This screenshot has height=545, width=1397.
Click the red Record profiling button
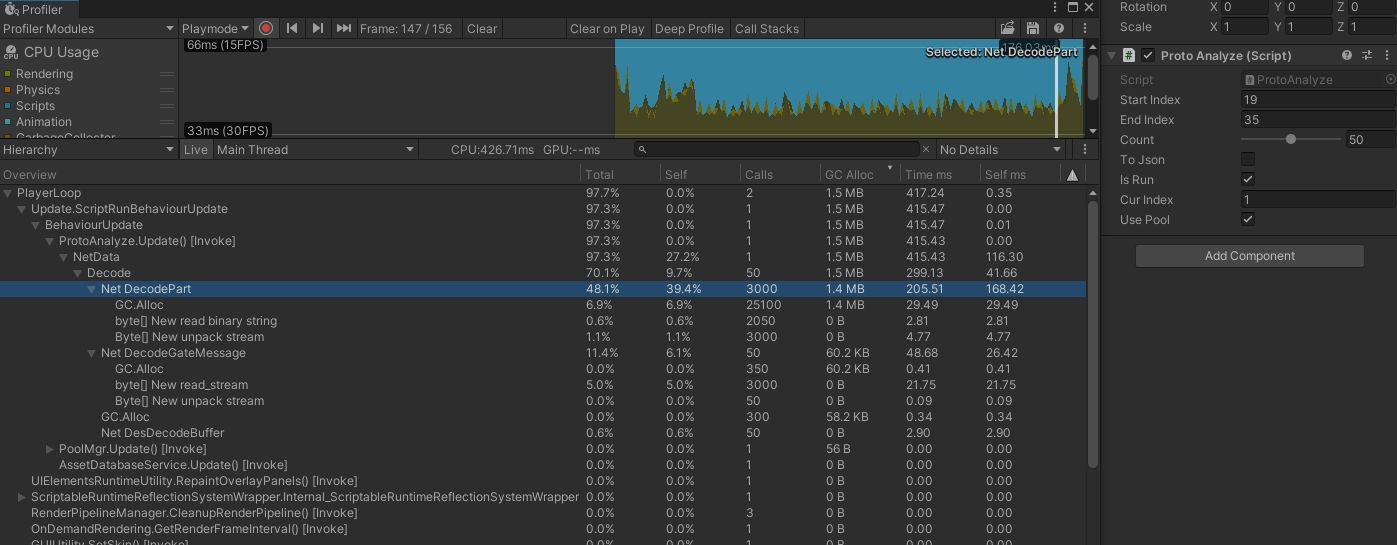(265, 29)
